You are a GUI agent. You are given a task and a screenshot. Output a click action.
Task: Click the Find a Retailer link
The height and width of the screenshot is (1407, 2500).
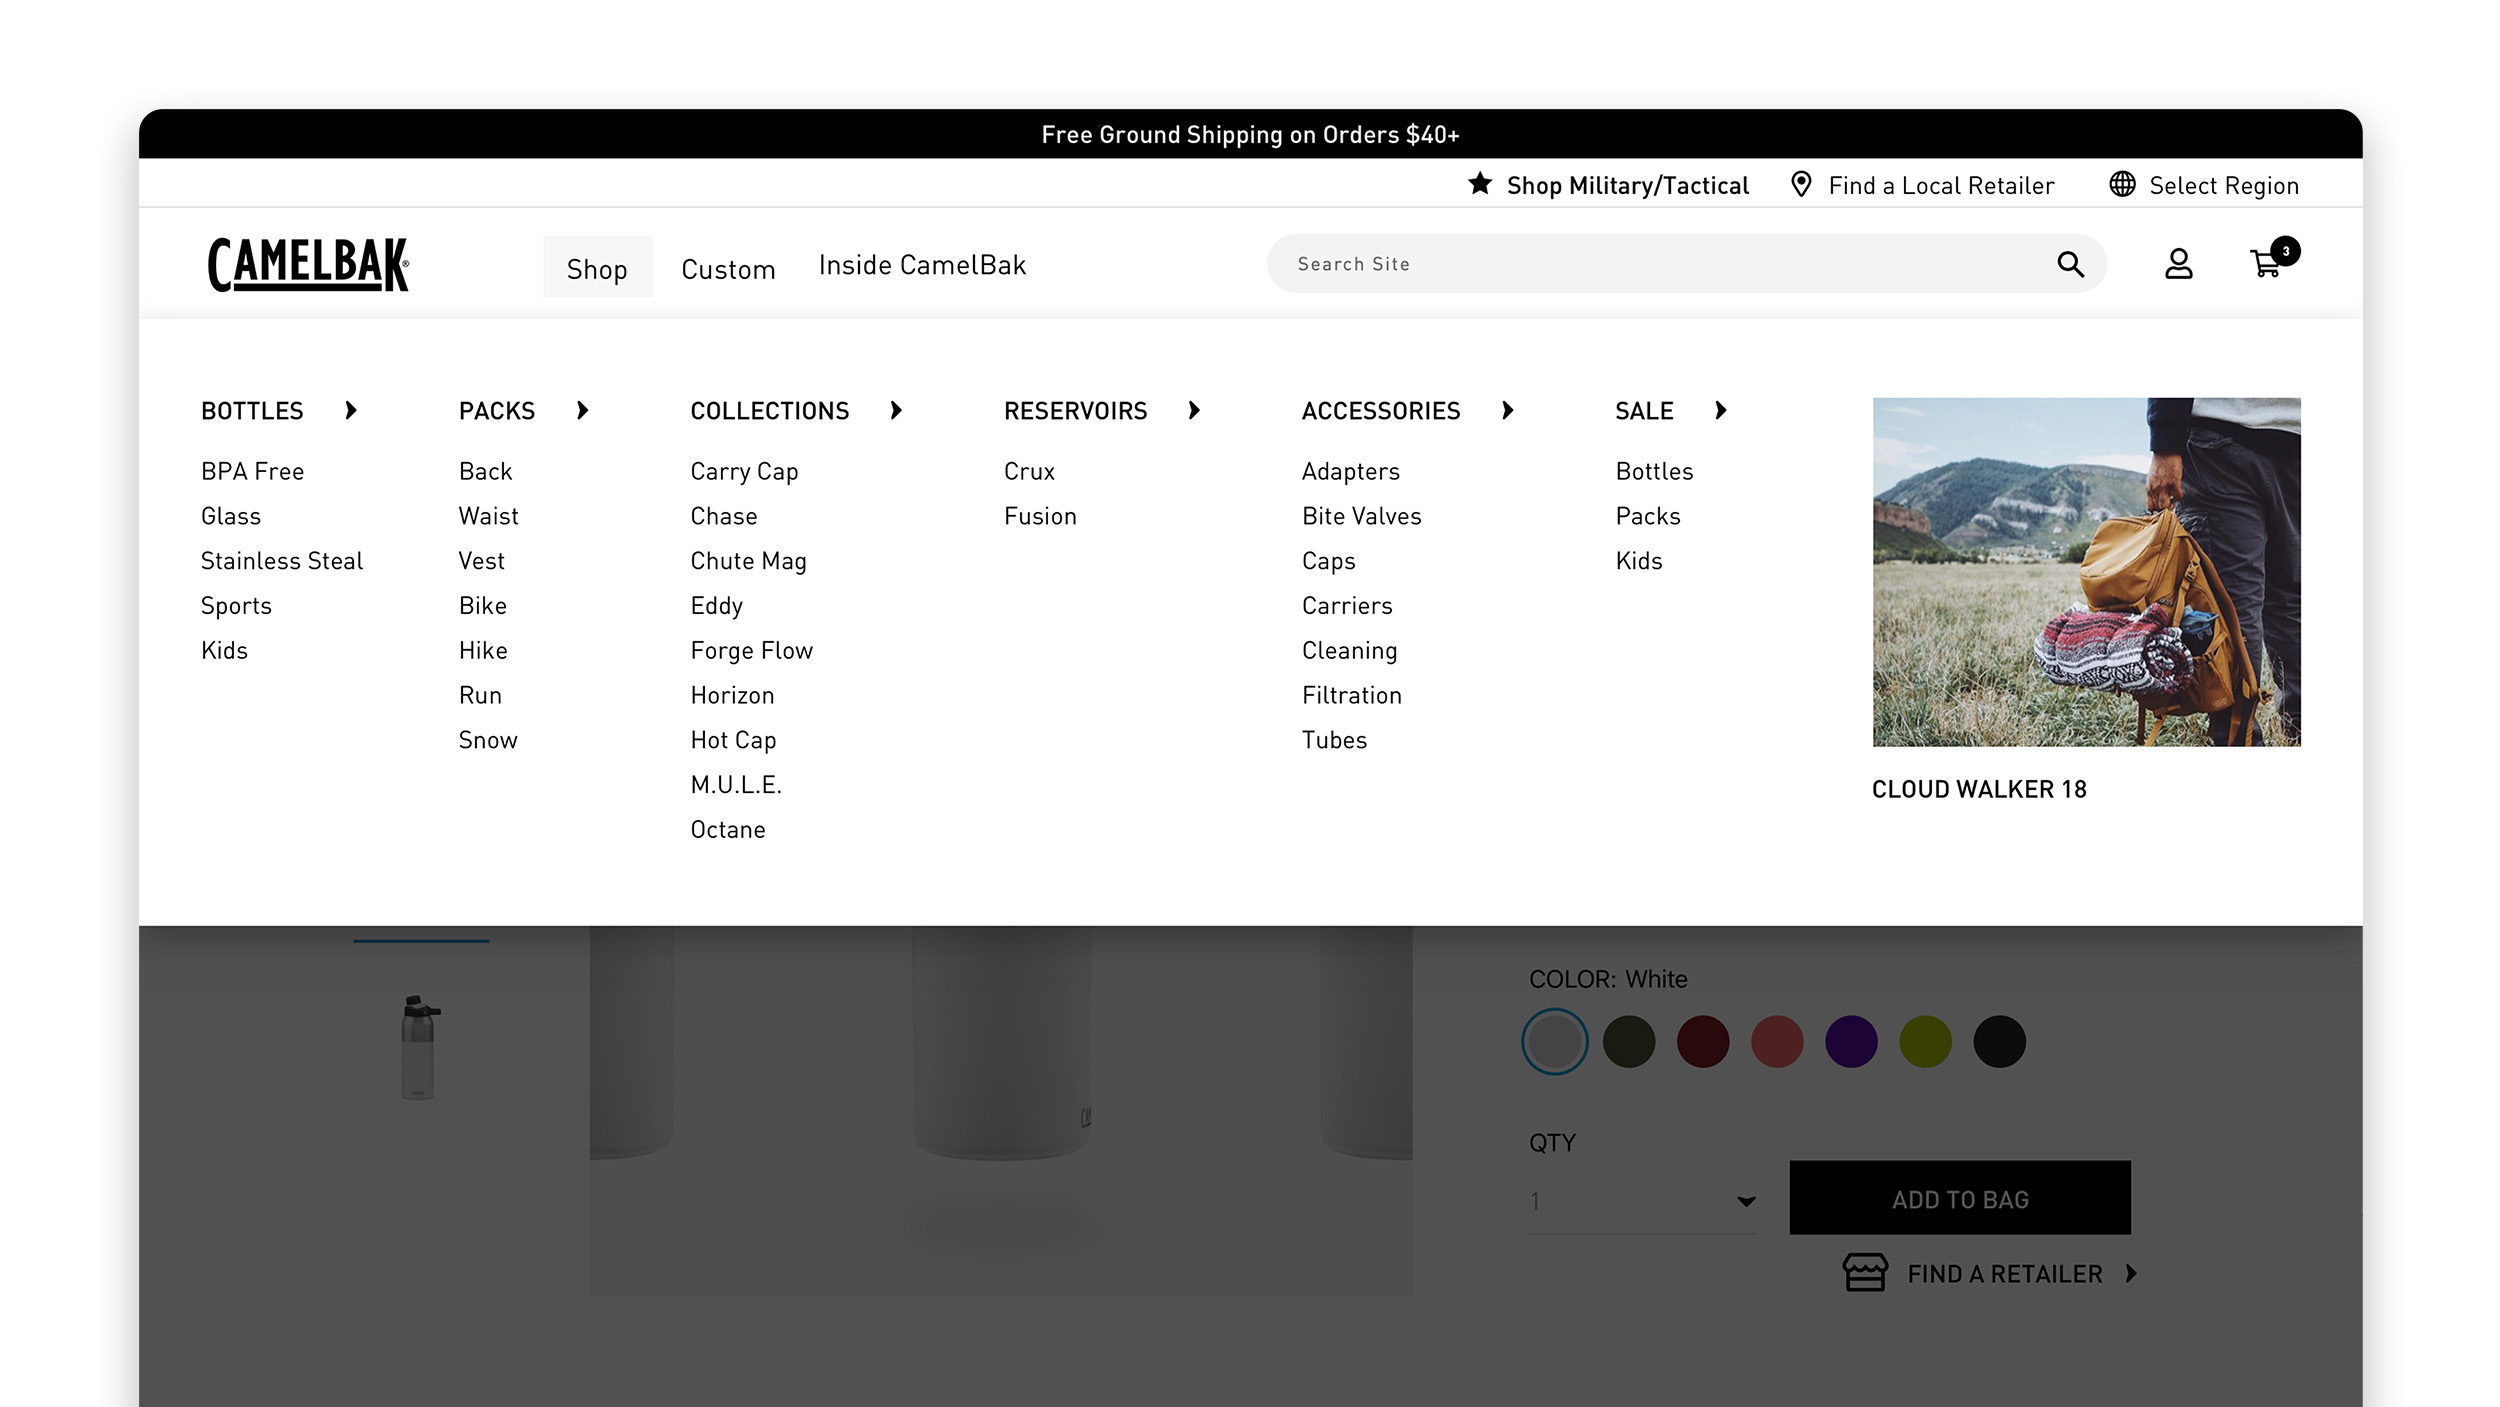(x=2005, y=1273)
